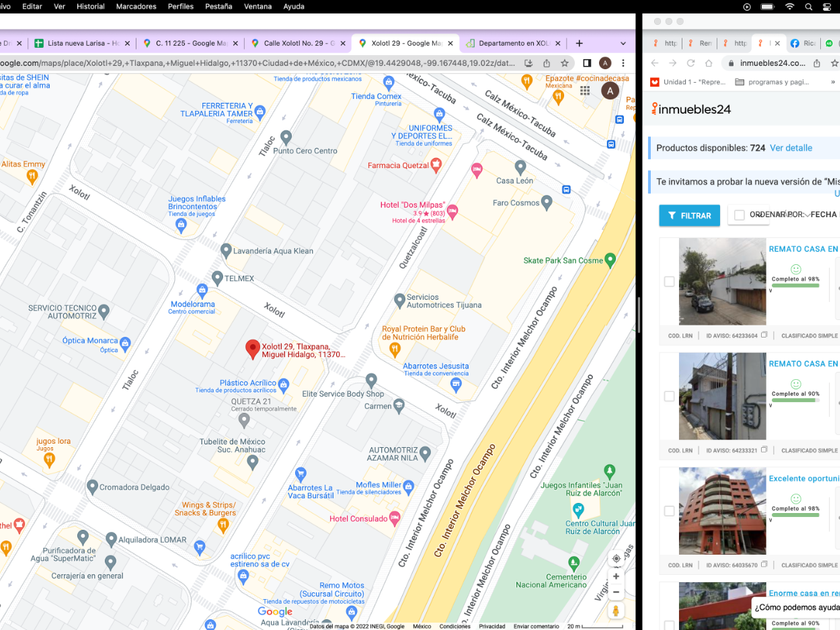Open the Marcadores menu
840x630 pixels.
point(136,6)
